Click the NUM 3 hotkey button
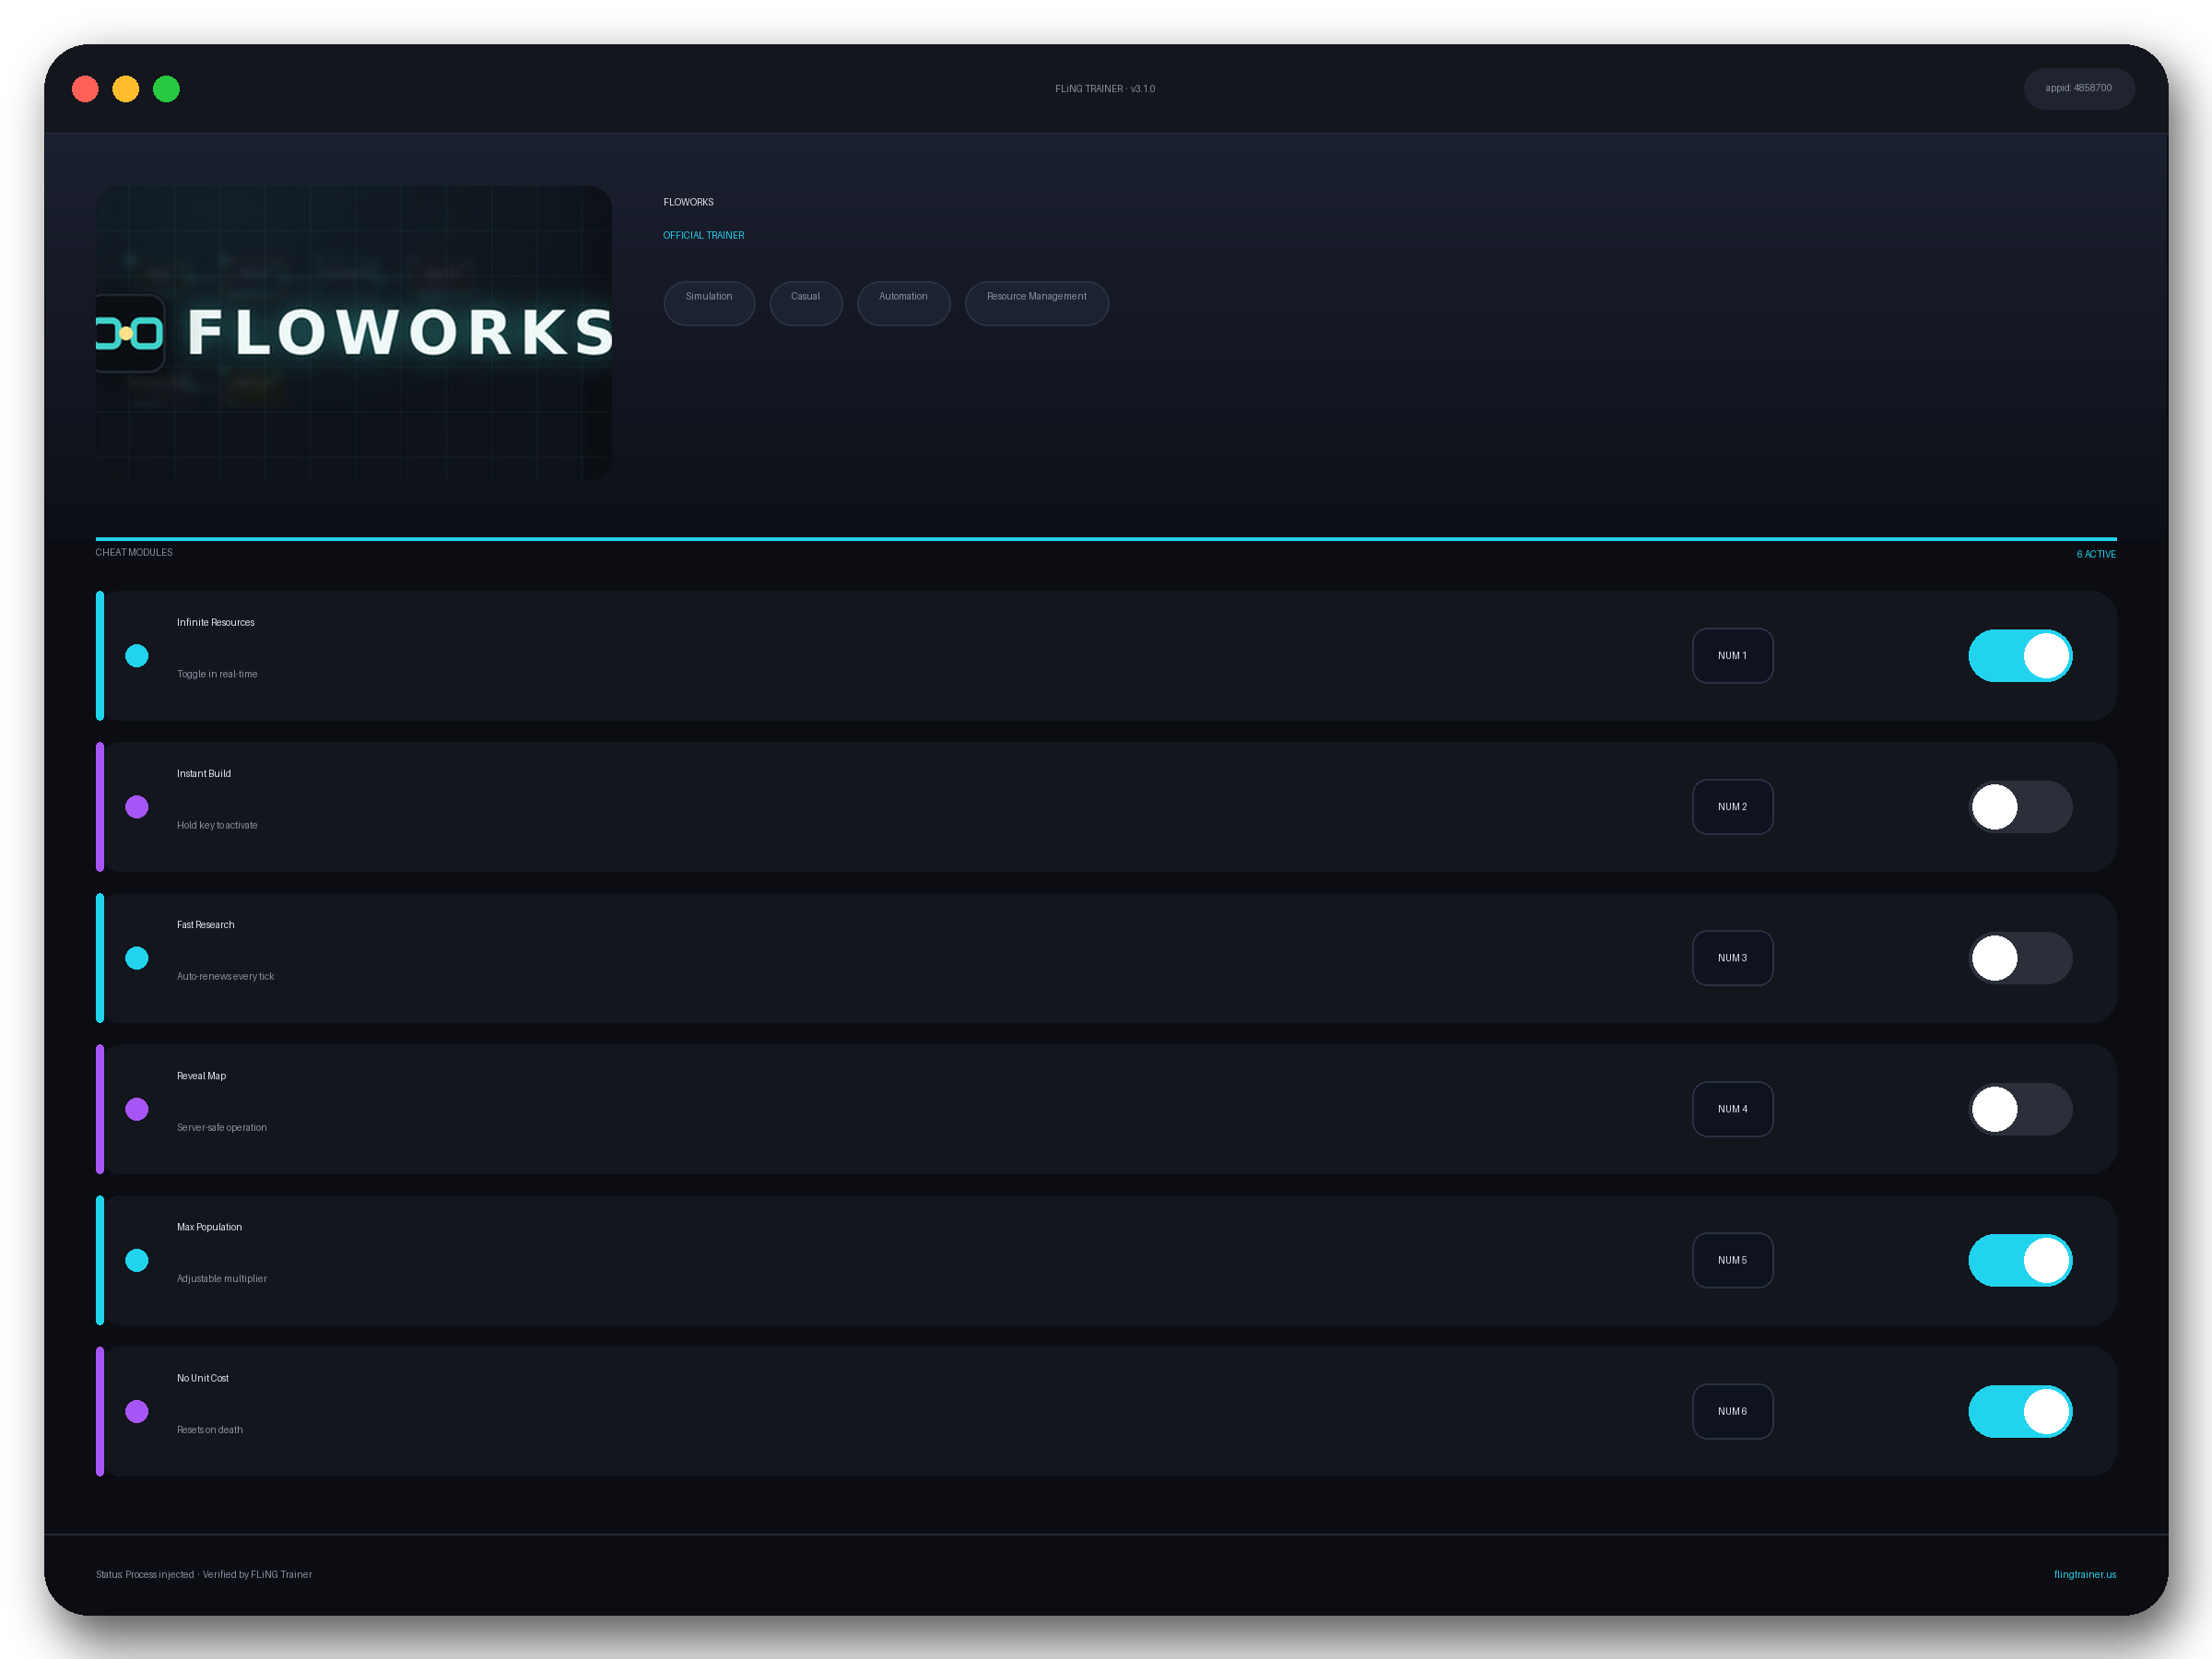 click(x=1732, y=958)
